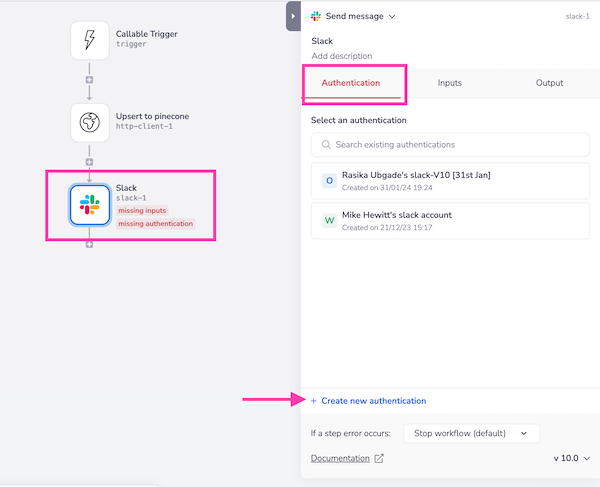Collapse the properties panel with arrow handle

pos(293,16)
